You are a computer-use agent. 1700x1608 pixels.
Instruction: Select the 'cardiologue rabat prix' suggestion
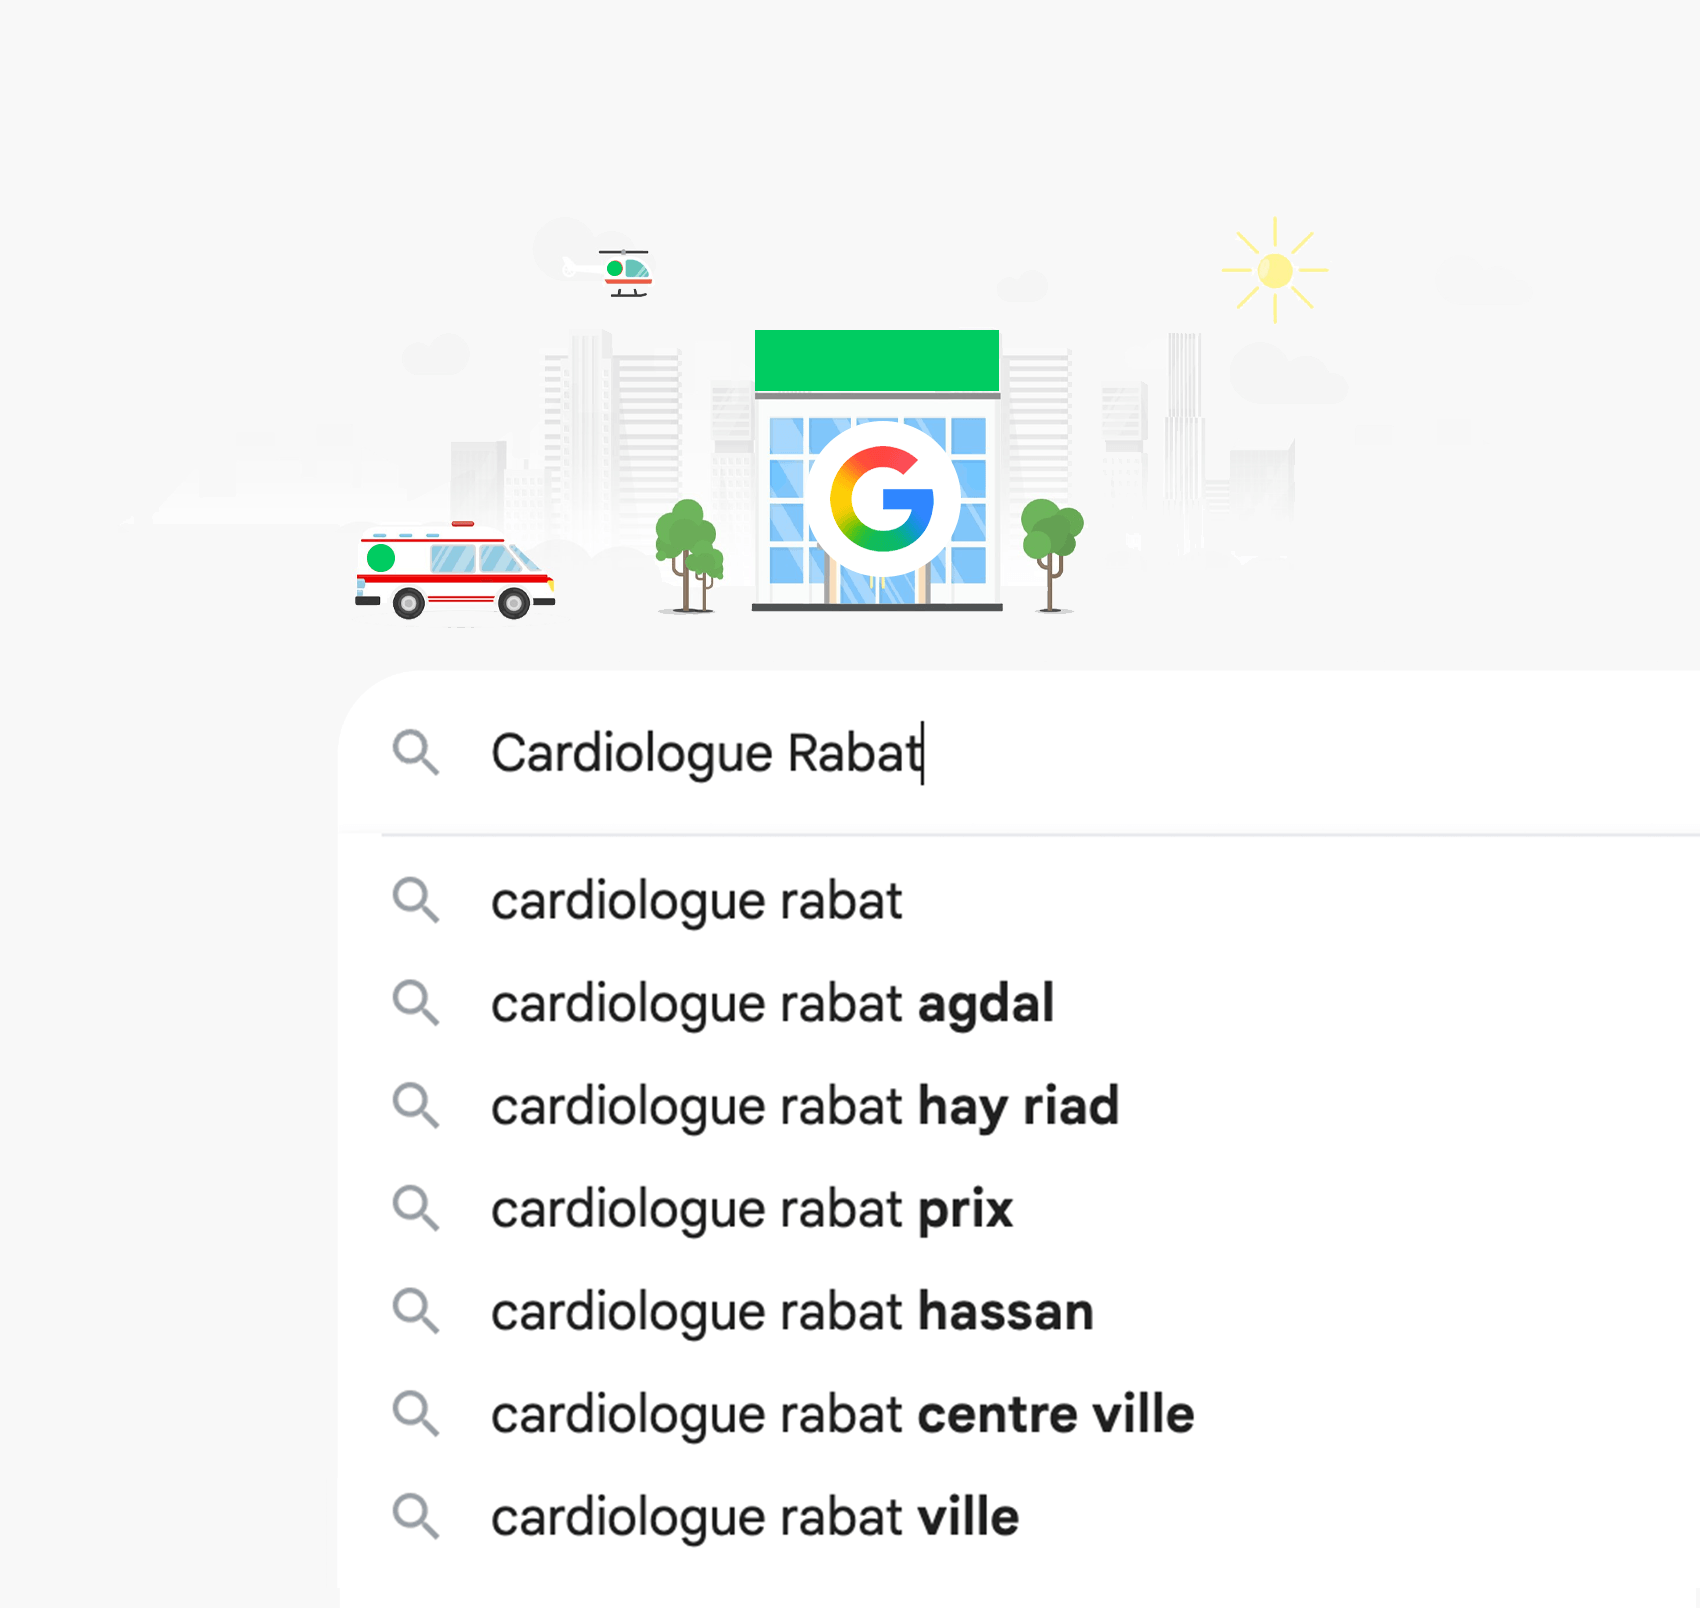pyautogui.click(x=751, y=1209)
